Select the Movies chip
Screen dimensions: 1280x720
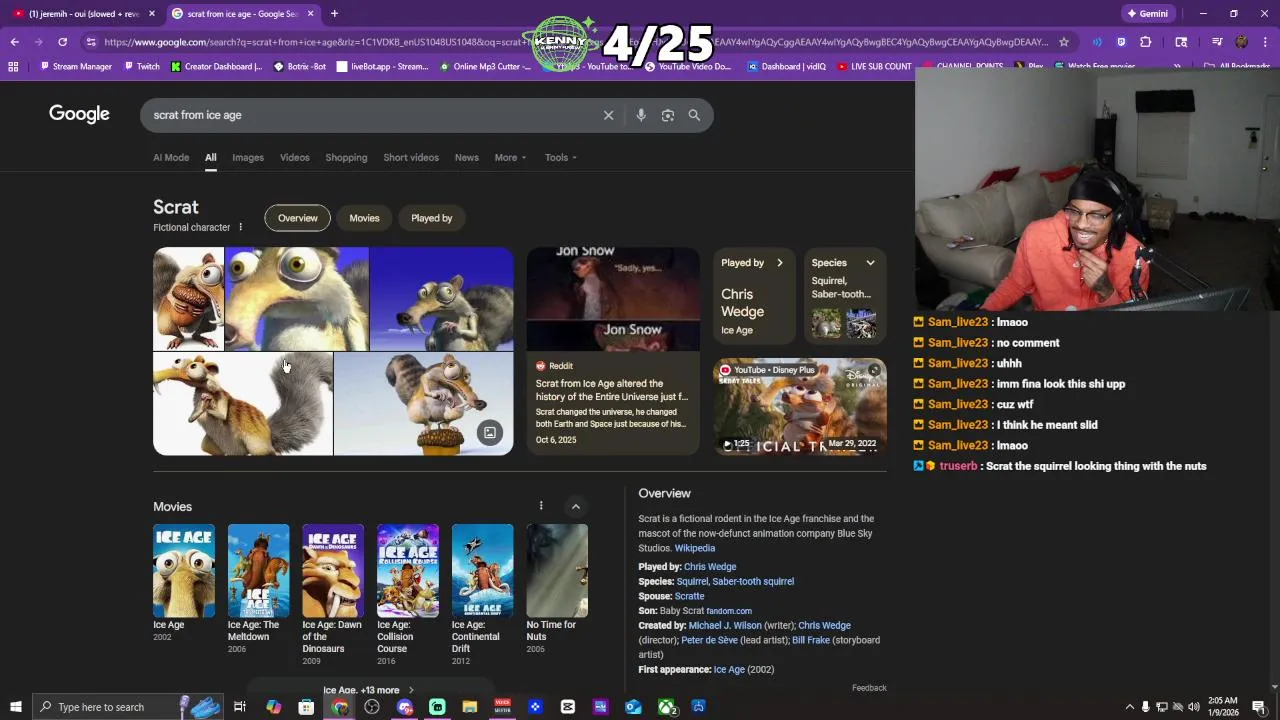tap(364, 218)
